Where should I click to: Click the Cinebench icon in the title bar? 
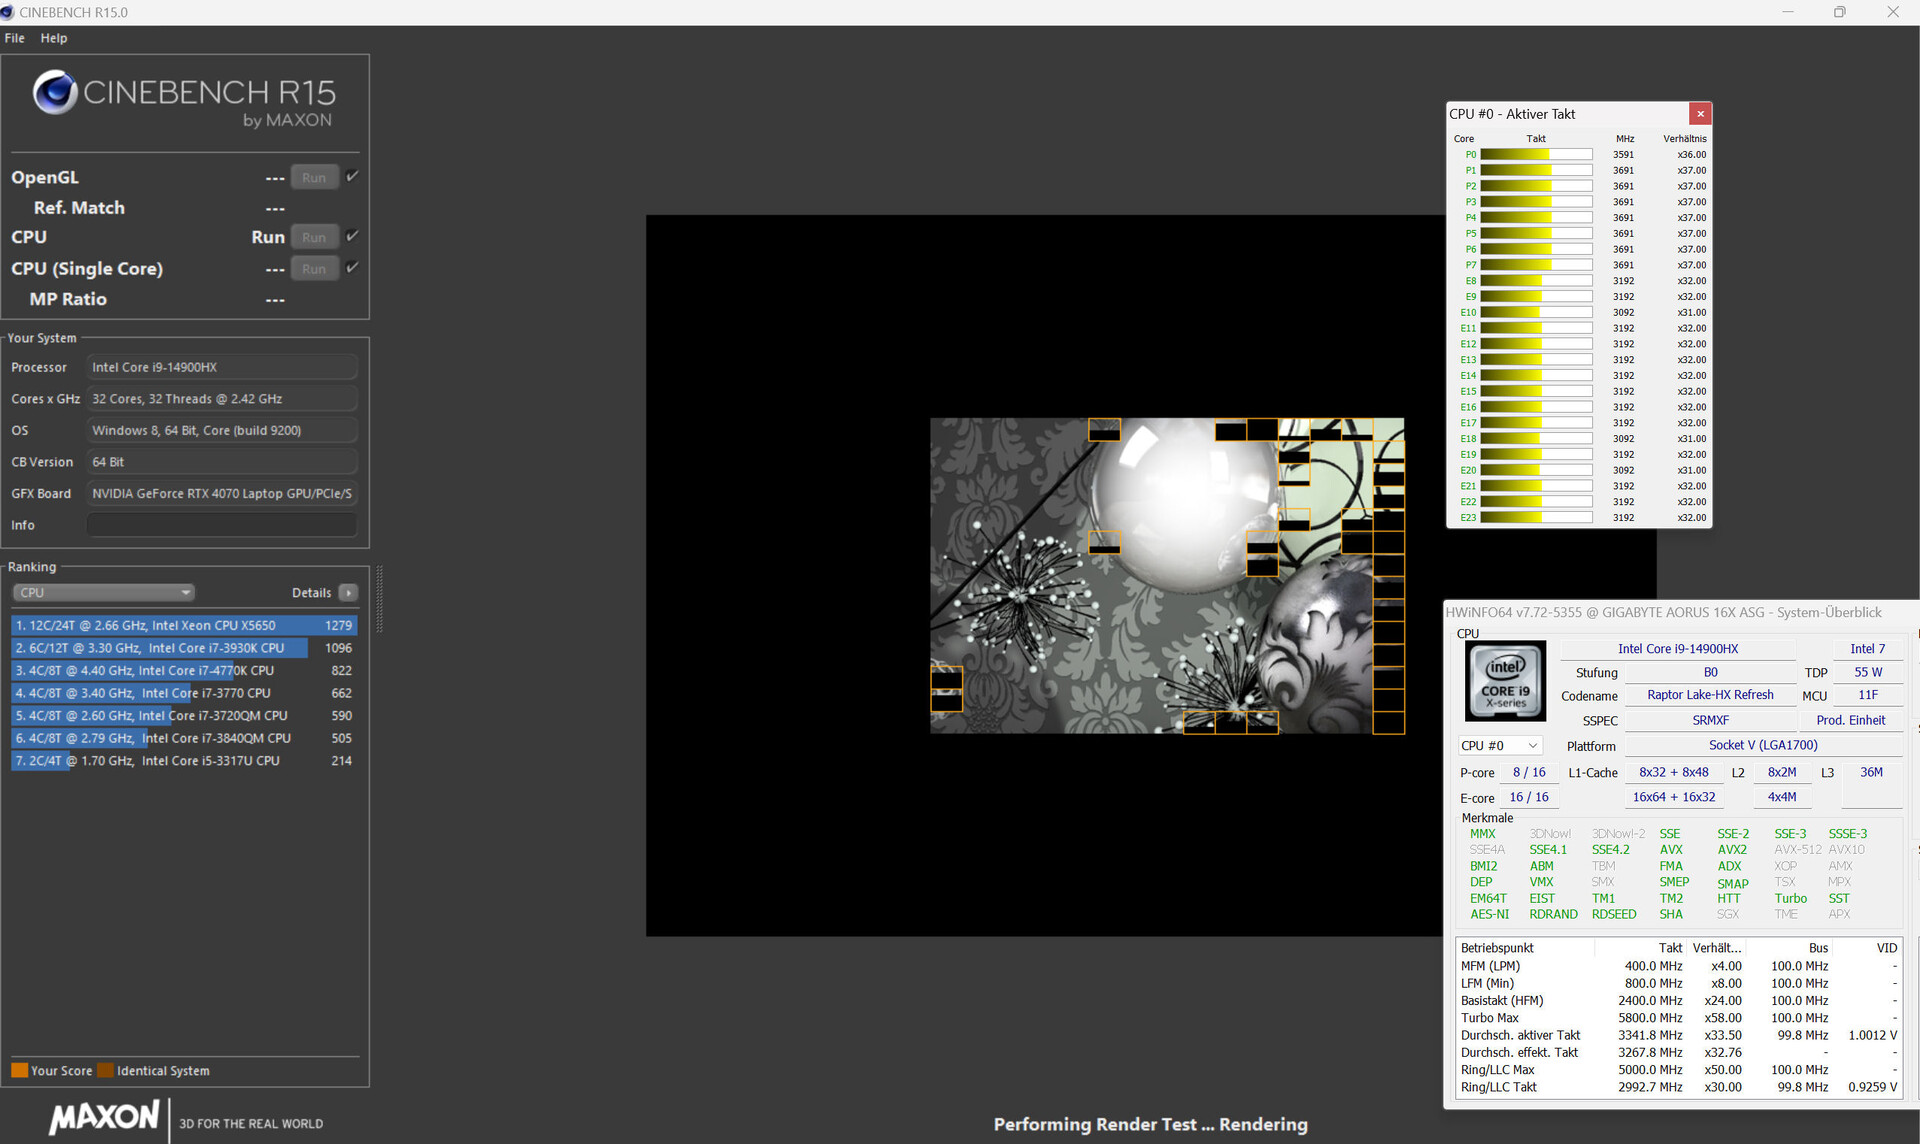tap(8, 12)
